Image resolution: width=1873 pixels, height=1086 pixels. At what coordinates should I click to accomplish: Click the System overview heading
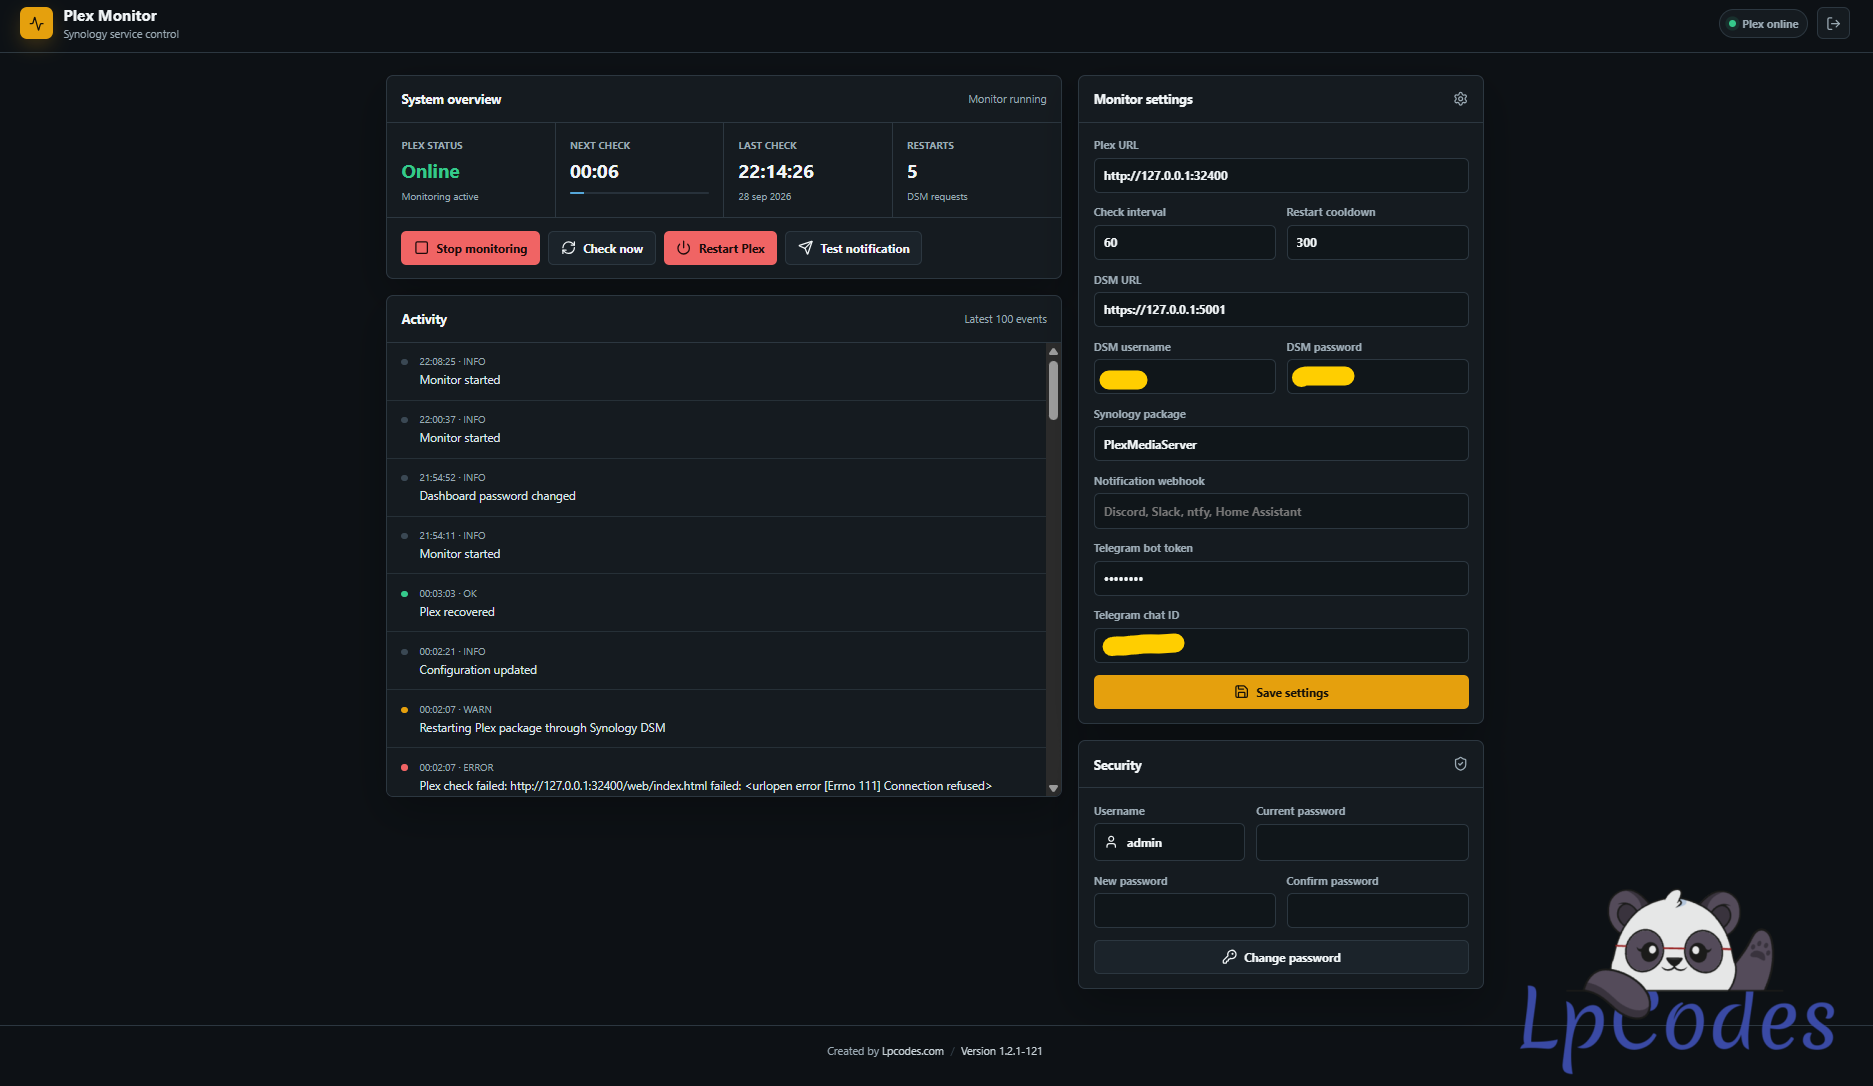coord(451,99)
